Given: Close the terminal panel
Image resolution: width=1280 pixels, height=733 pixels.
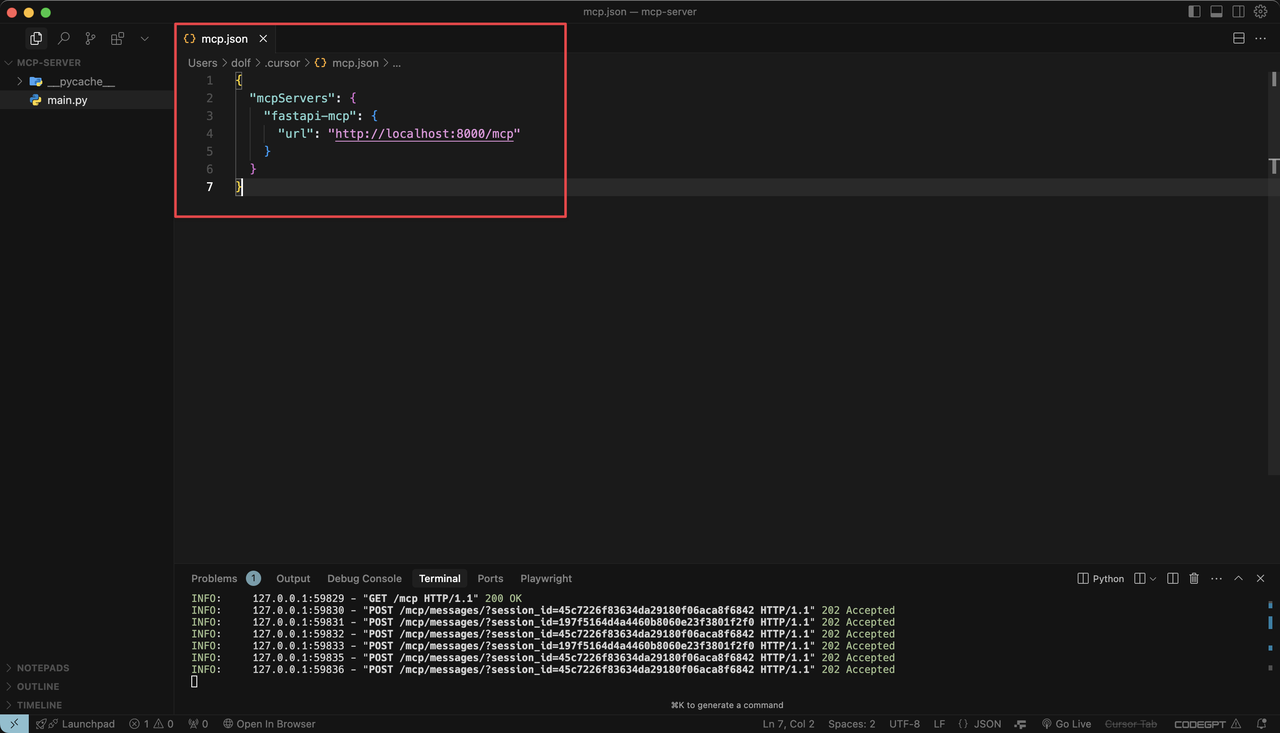Looking at the screenshot, I should (1260, 578).
